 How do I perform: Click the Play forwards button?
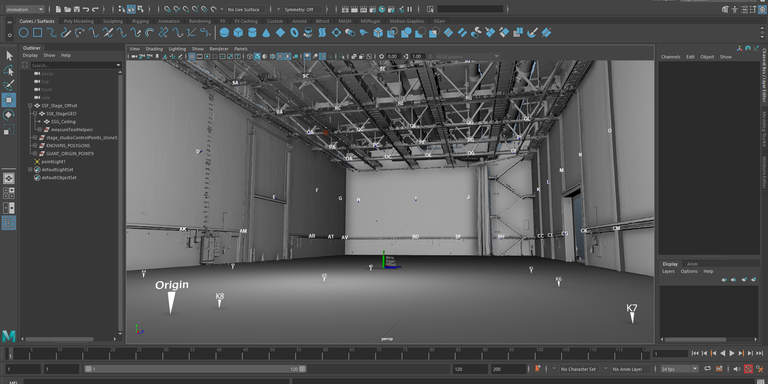[x=732, y=353]
